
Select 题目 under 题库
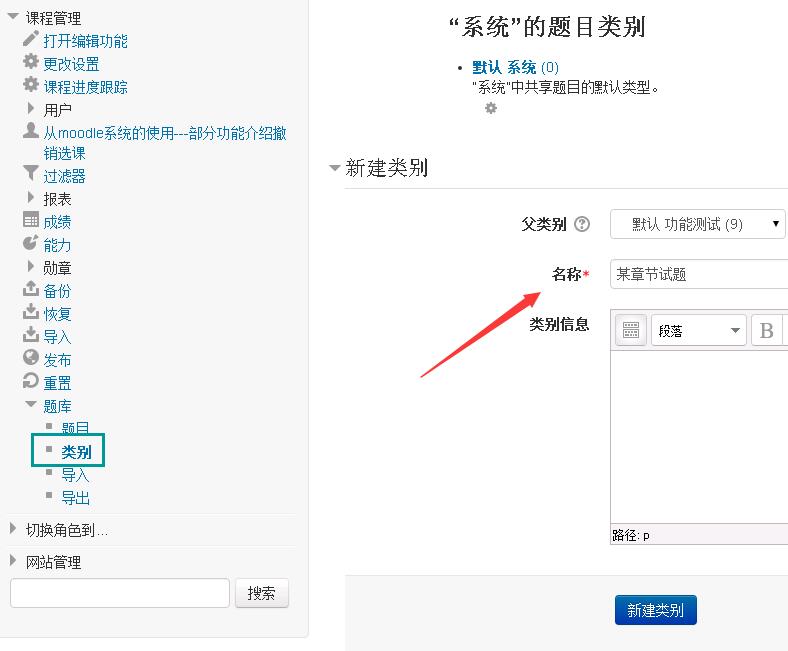point(75,428)
